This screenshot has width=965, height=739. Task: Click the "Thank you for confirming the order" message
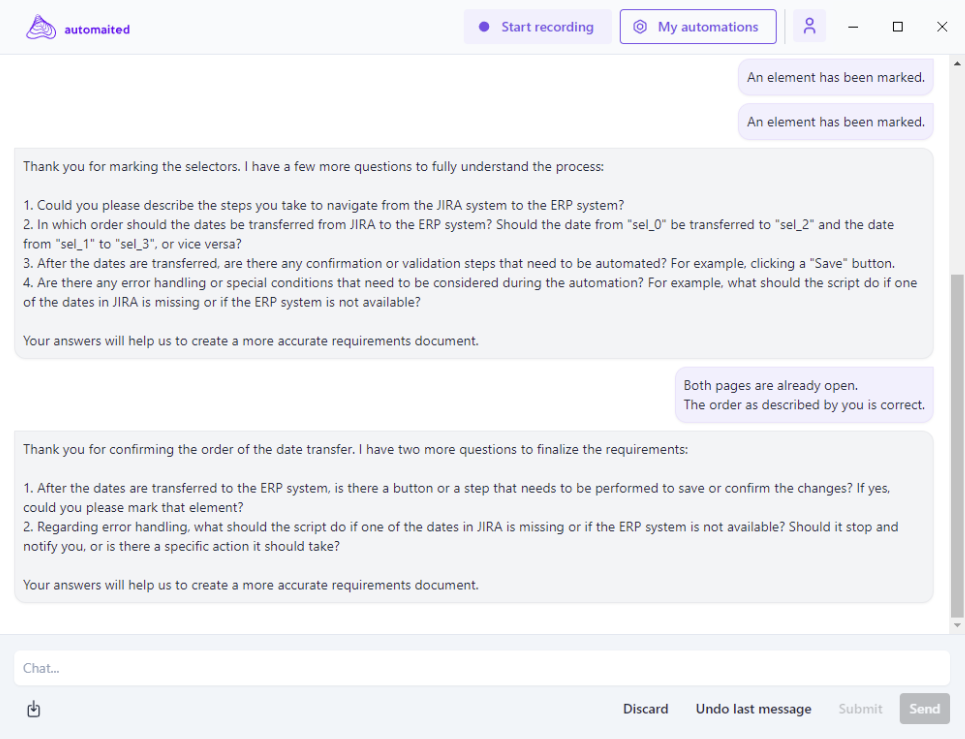[x=473, y=517]
